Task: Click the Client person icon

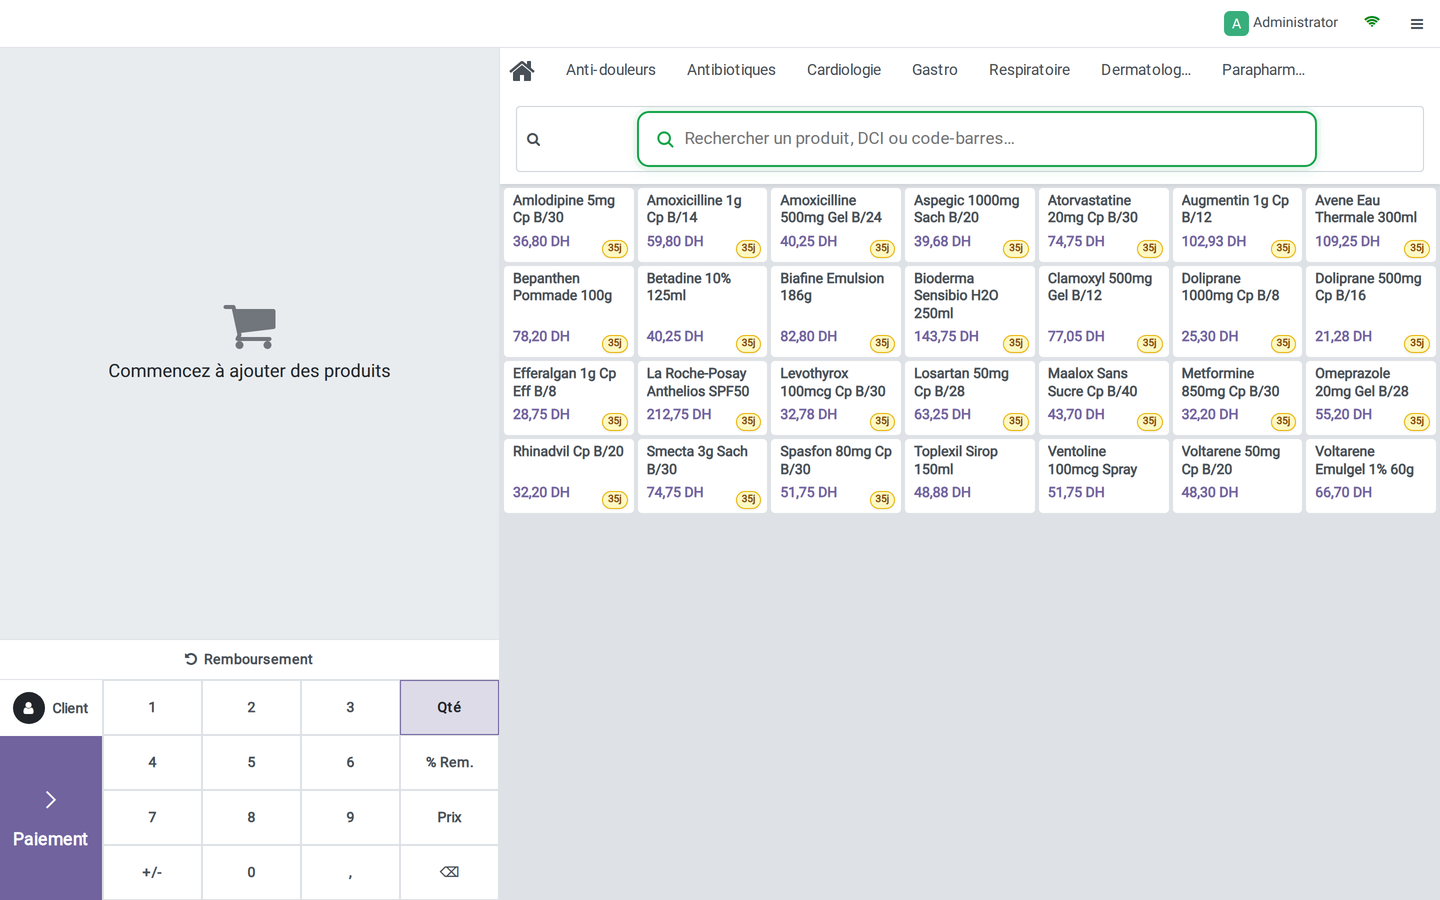Action: coord(29,708)
